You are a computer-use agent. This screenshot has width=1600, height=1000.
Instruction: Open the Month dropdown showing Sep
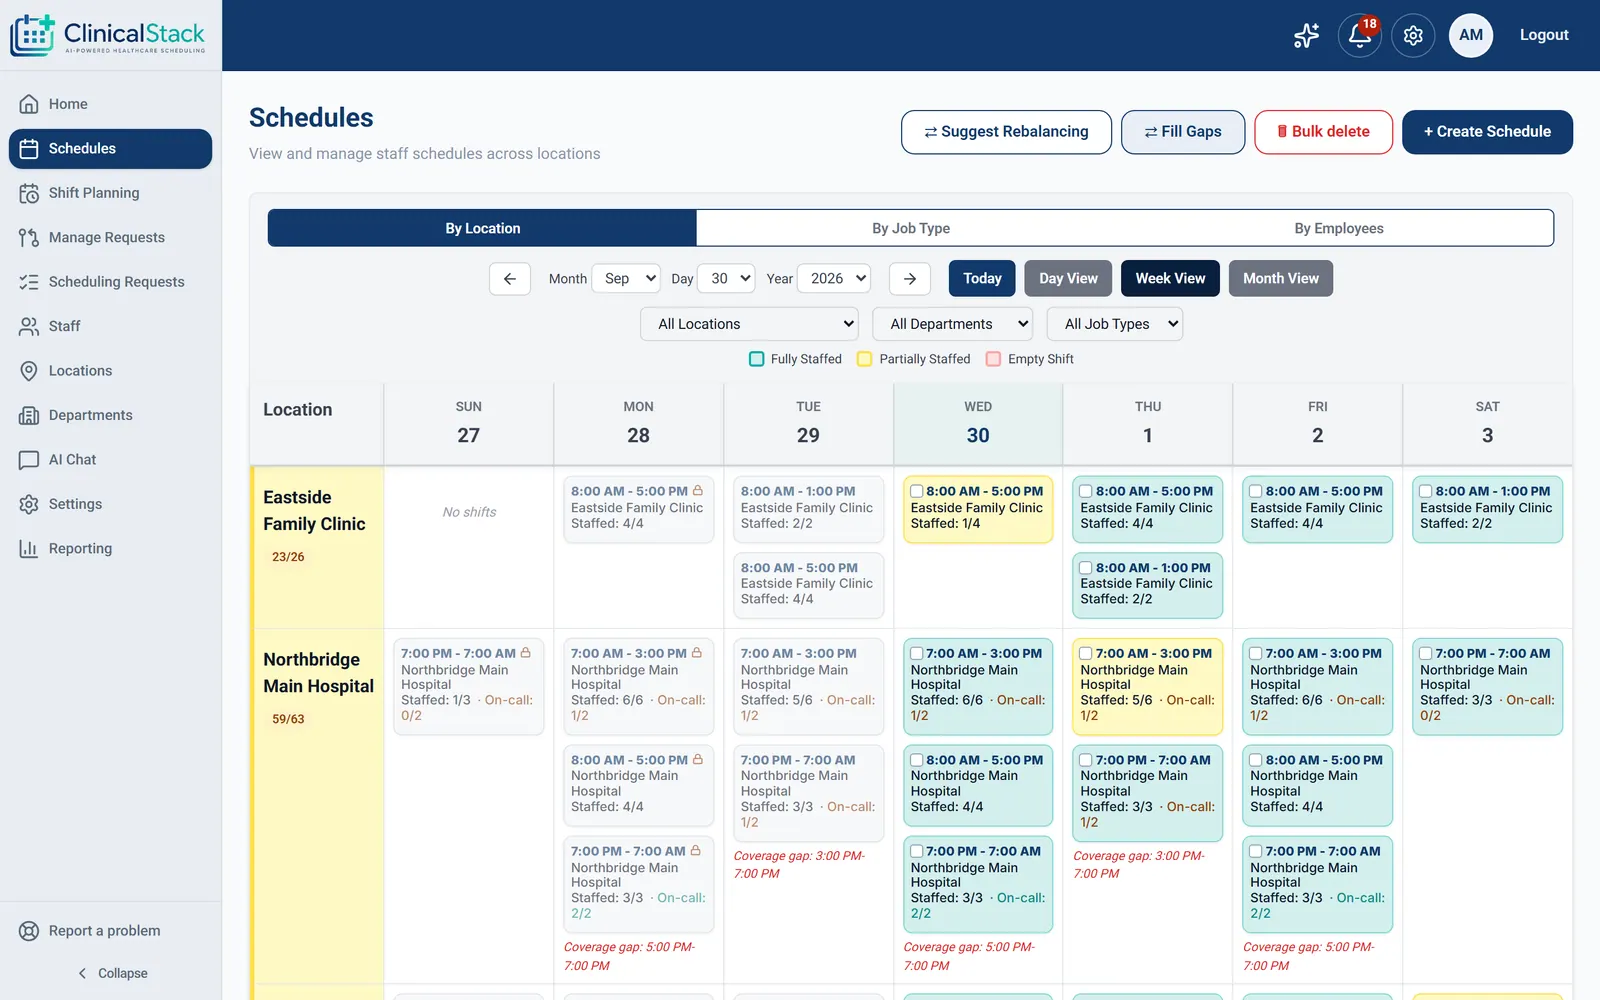(626, 278)
